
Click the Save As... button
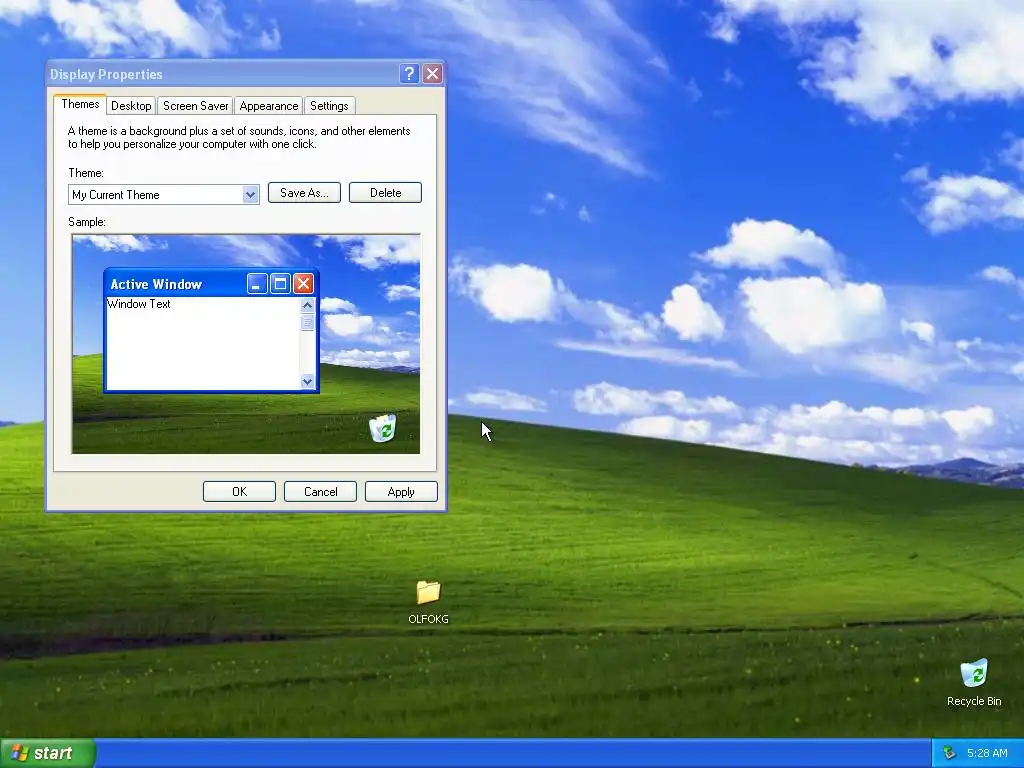click(x=304, y=193)
